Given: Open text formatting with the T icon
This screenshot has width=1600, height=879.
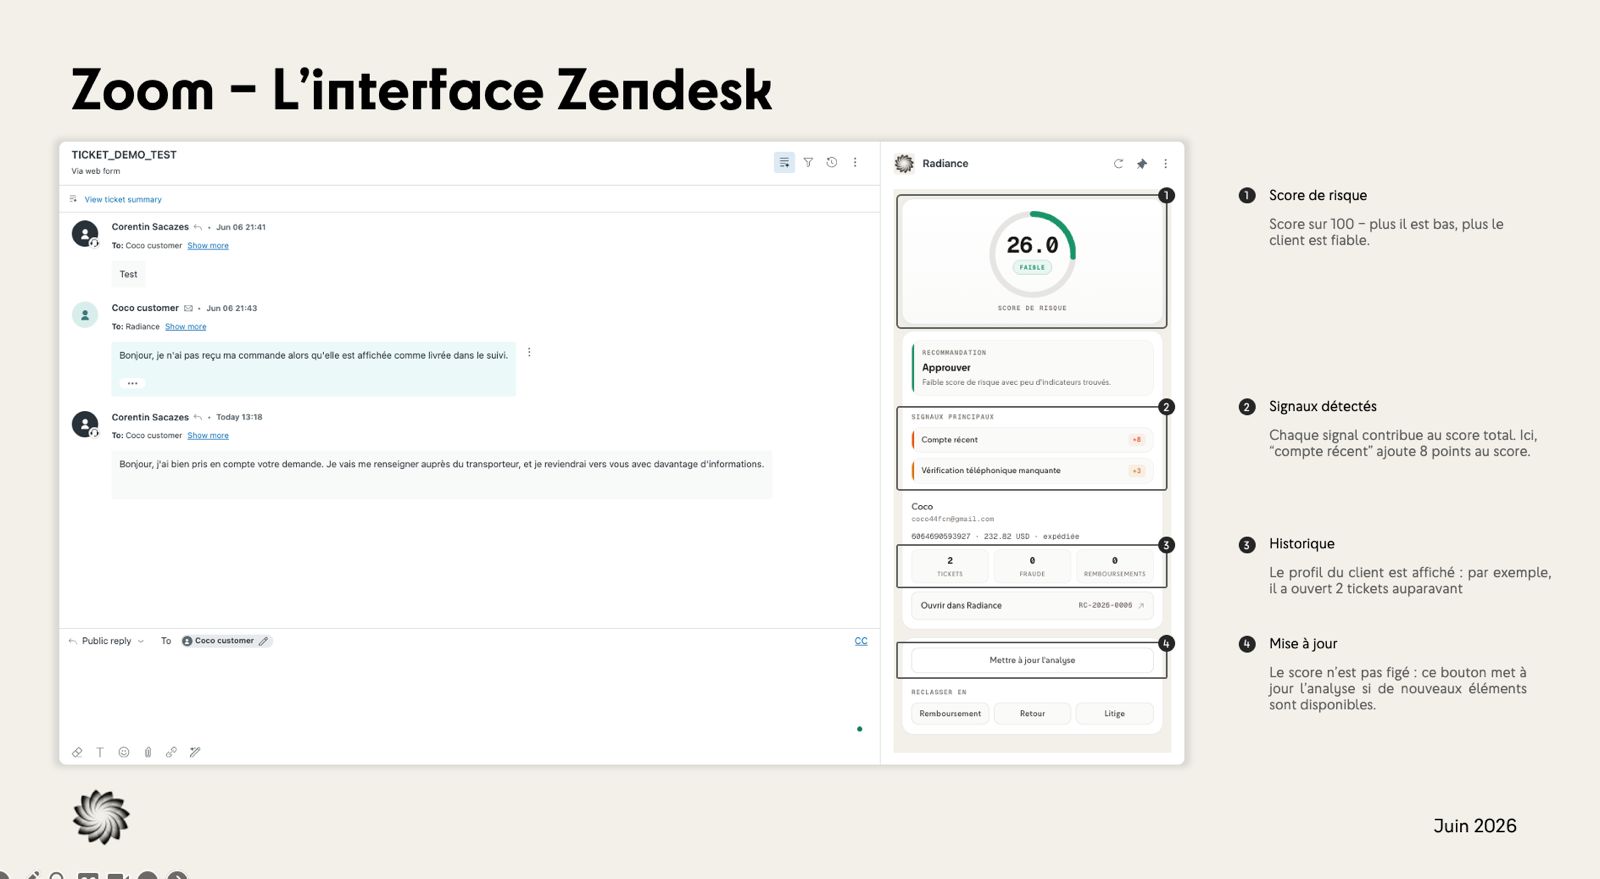Looking at the screenshot, I should (x=100, y=752).
